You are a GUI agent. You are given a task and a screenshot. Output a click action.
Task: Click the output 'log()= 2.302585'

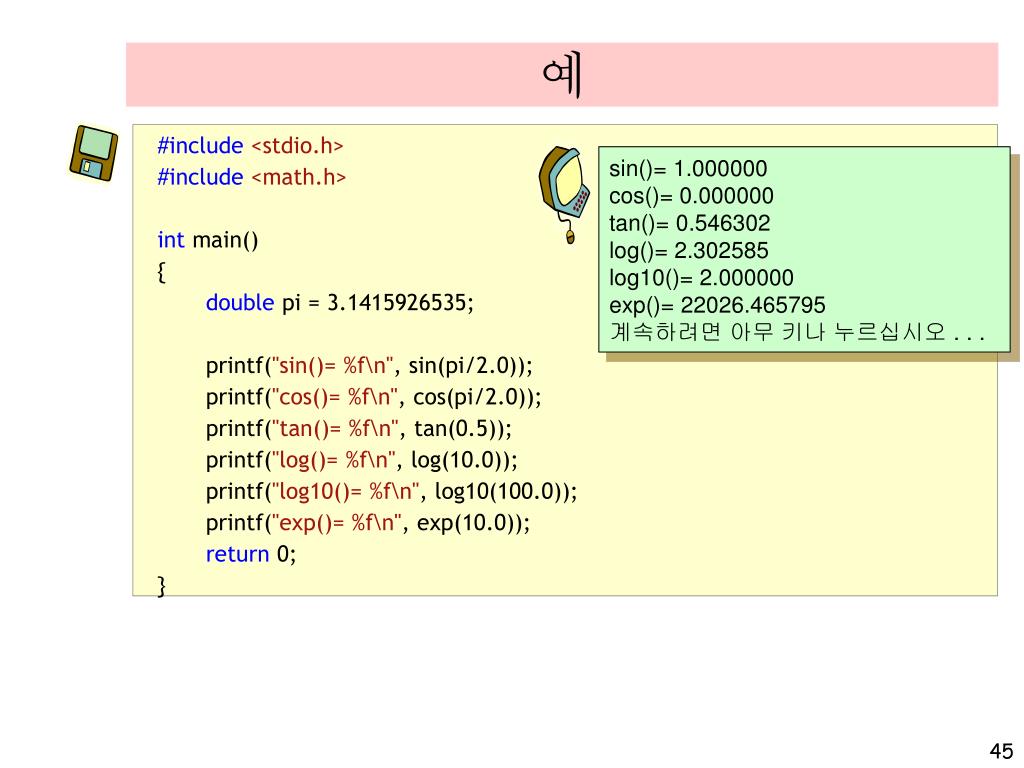click(x=688, y=251)
